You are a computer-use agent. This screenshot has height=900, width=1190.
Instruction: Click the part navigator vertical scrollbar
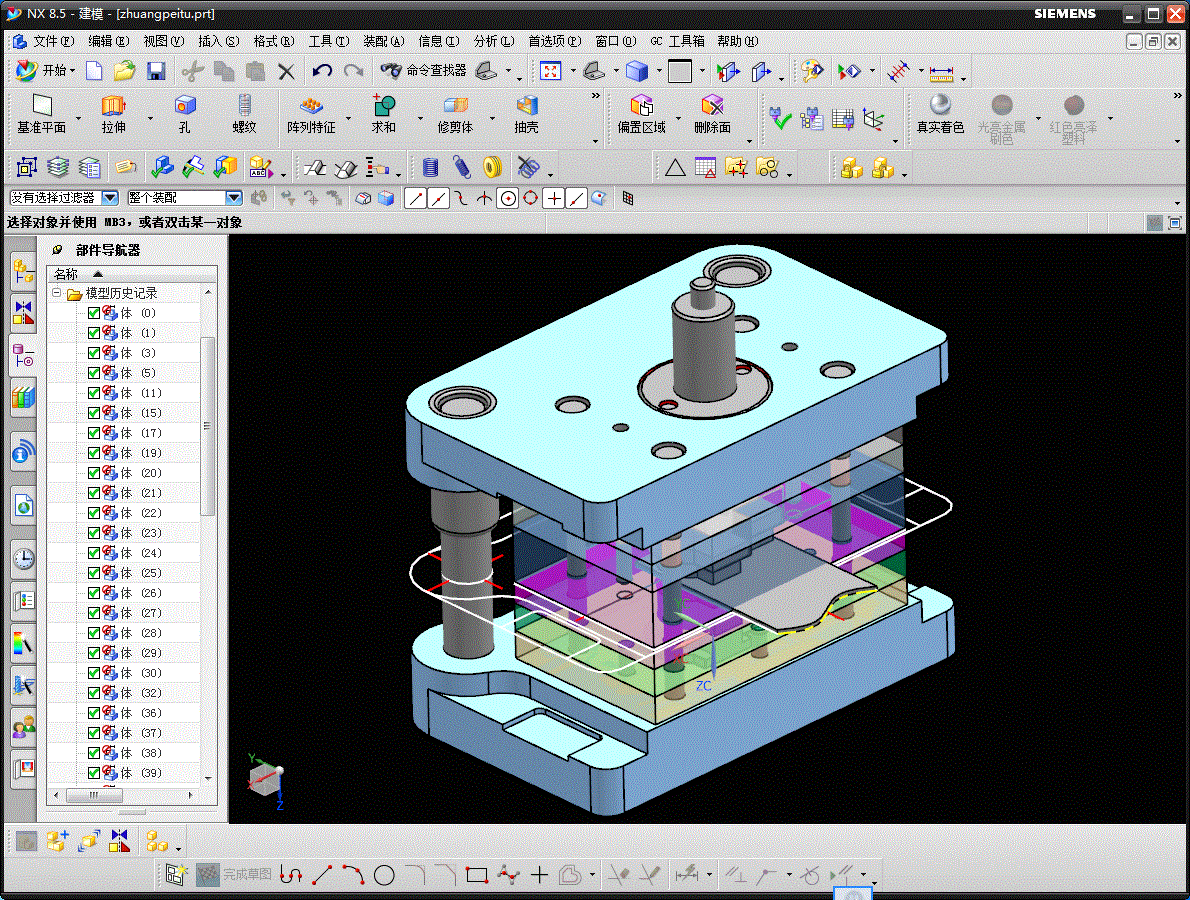(208, 425)
